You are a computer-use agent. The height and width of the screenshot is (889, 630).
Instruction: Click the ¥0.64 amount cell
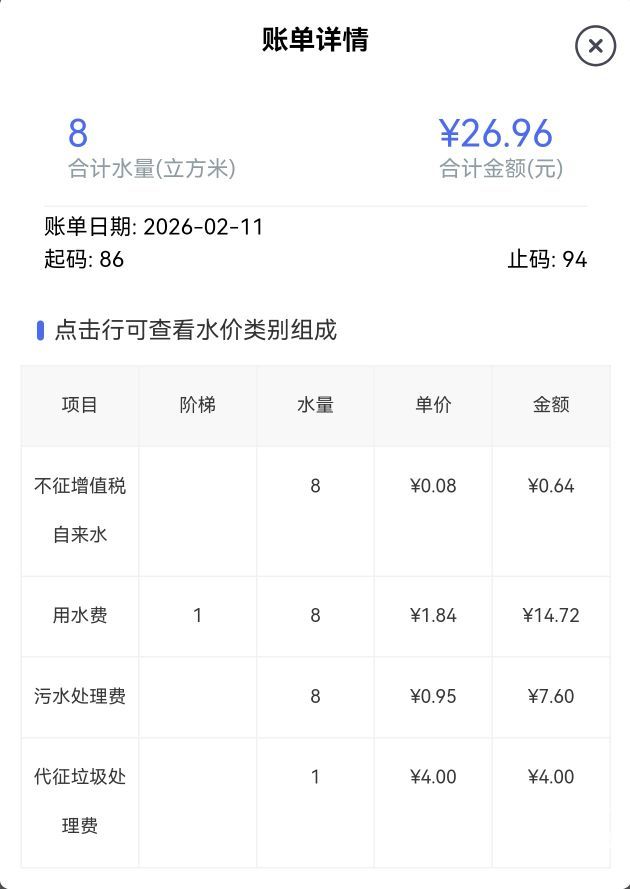click(x=551, y=487)
